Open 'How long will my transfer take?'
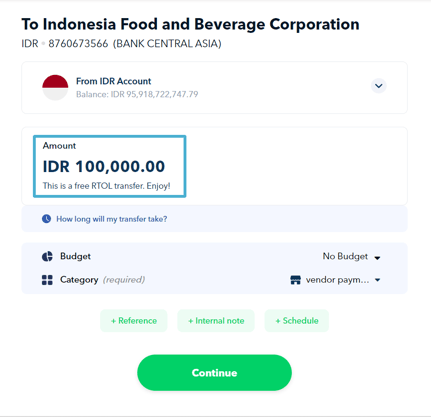 pyautogui.click(x=112, y=219)
